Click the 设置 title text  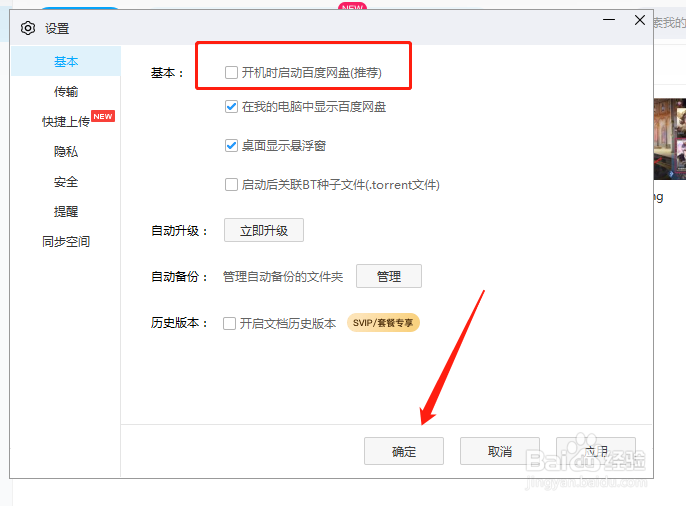click(57, 29)
